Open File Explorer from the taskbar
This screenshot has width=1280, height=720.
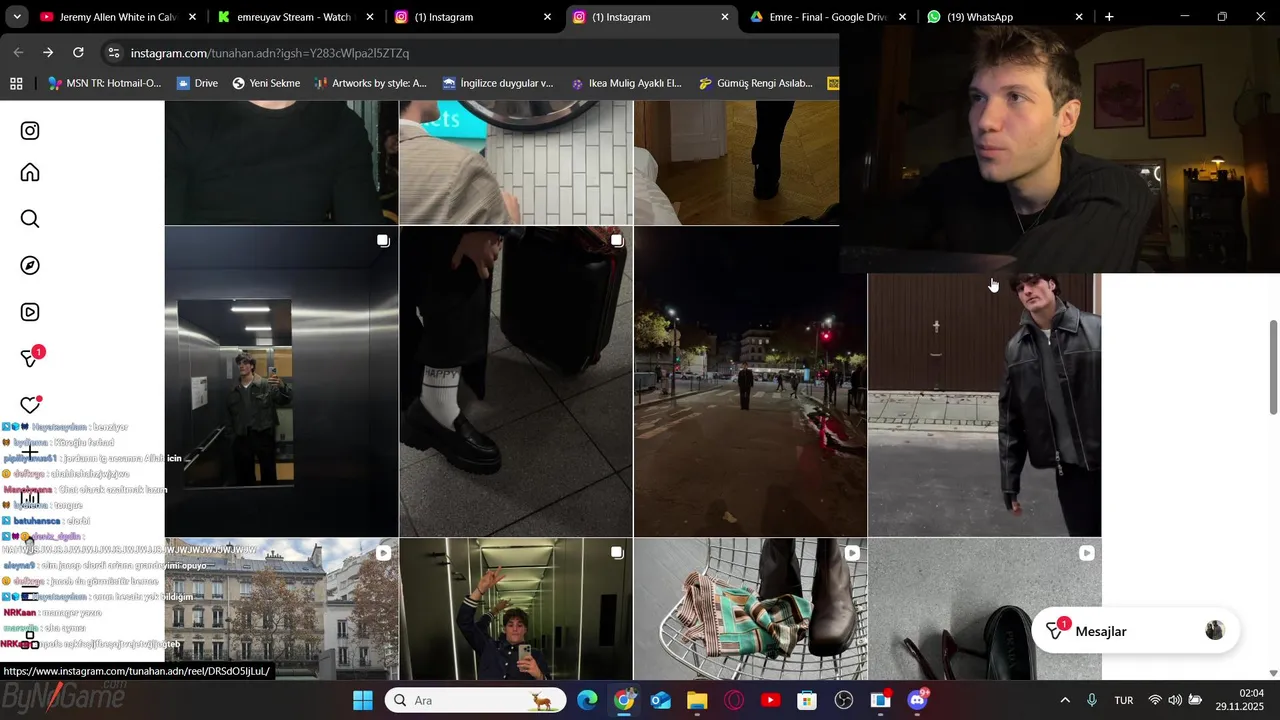pyautogui.click(x=697, y=700)
